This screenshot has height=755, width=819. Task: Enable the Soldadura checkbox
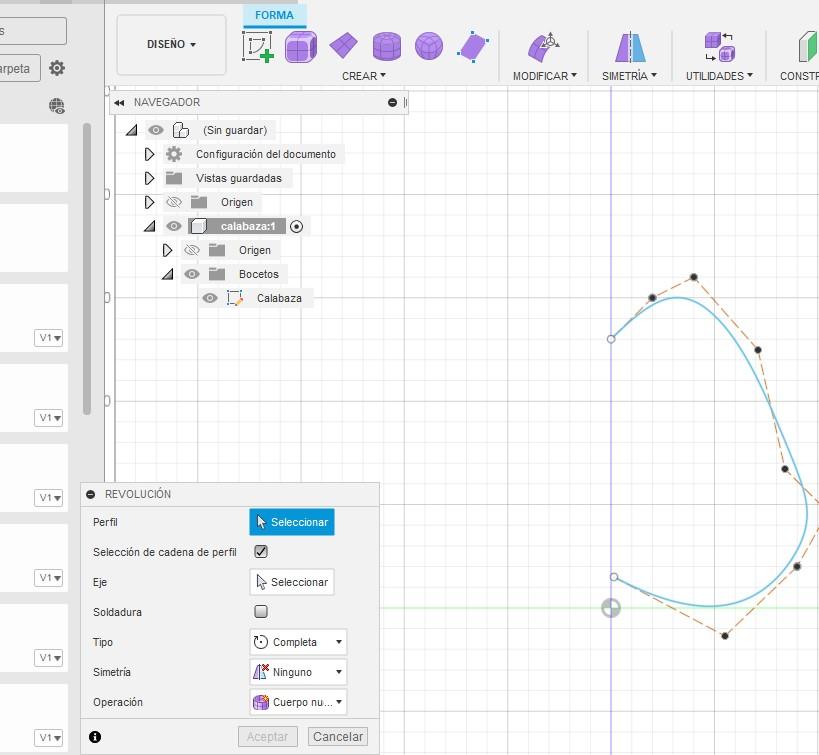(x=261, y=611)
